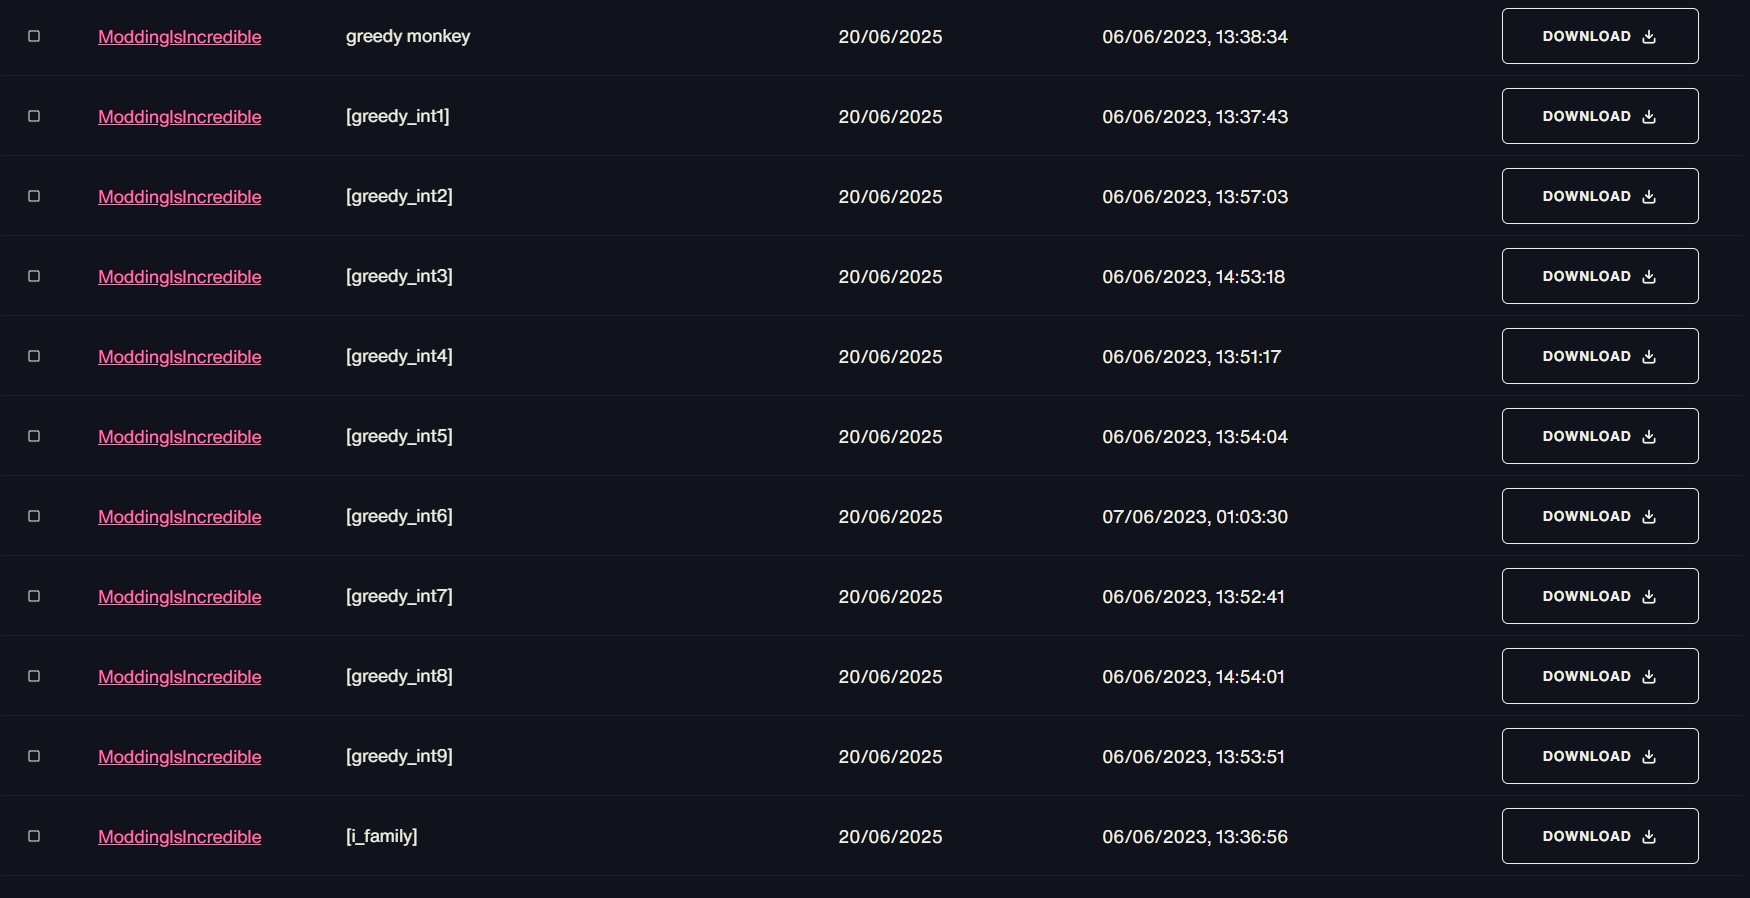Open ModdingIsIncredible link in [greedy_int1] row
The height and width of the screenshot is (898, 1750).
pyautogui.click(x=180, y=117)
